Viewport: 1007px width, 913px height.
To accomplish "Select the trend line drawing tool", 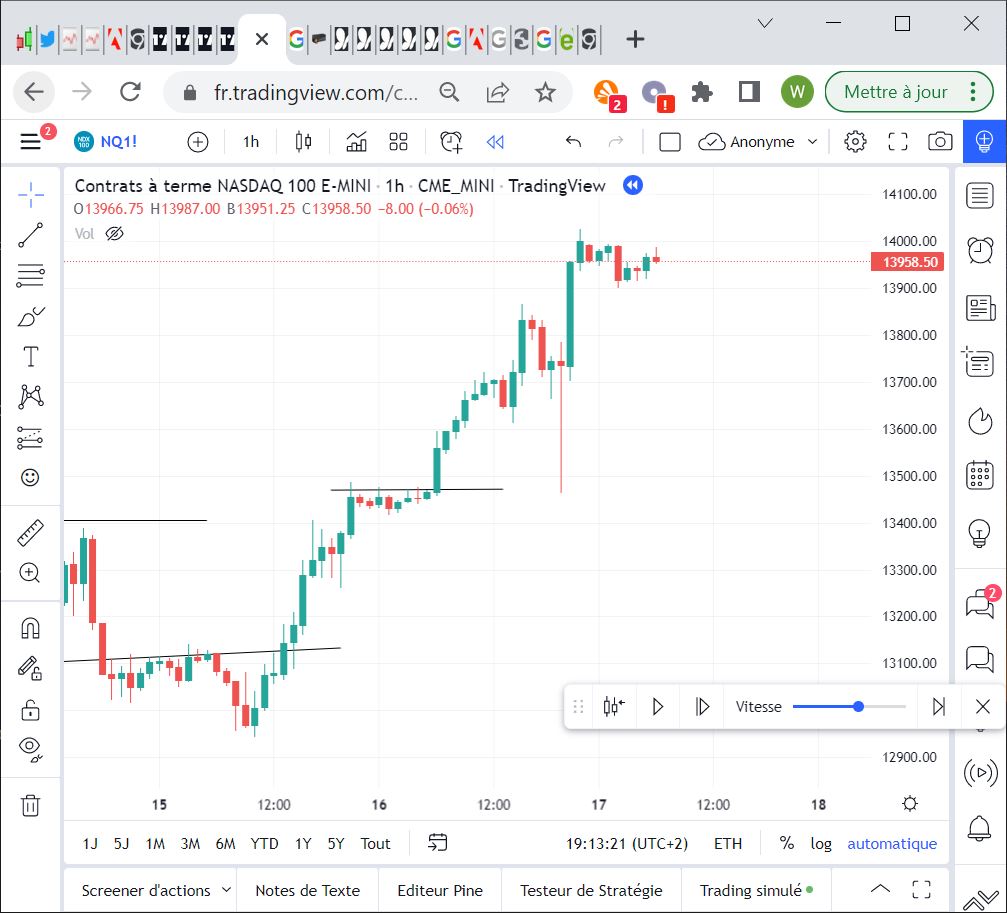I will 30,235.
